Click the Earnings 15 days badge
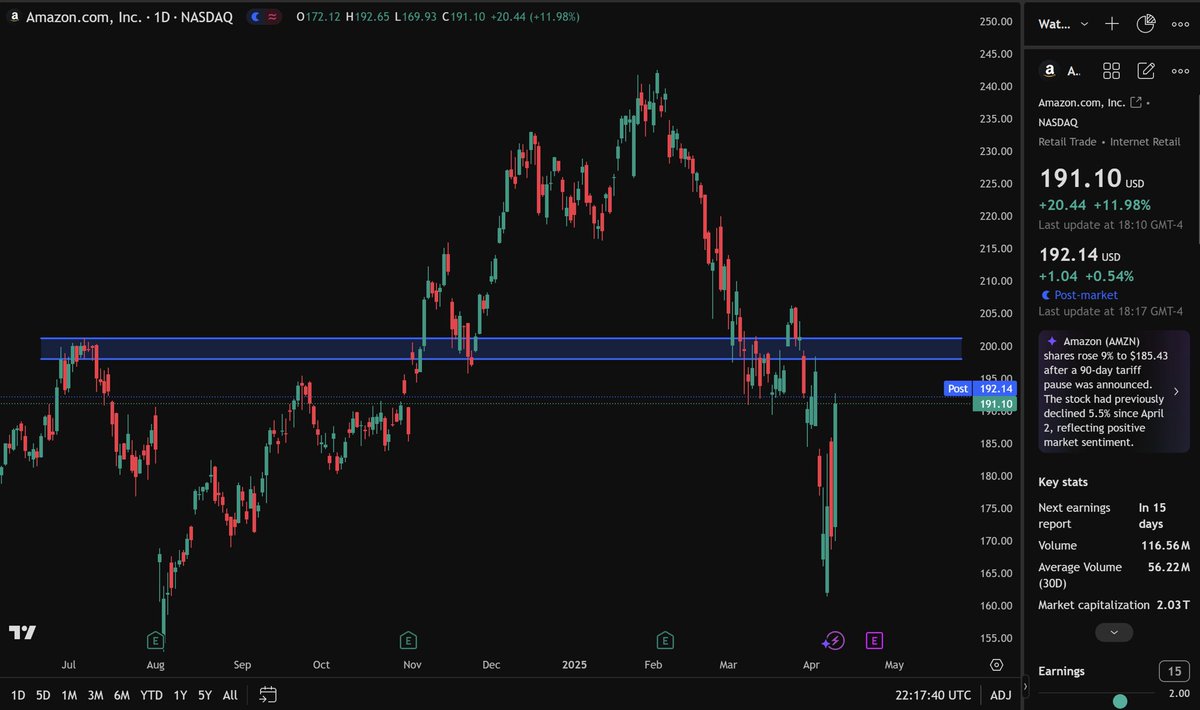1200x710 pixels. [1173, 671]
